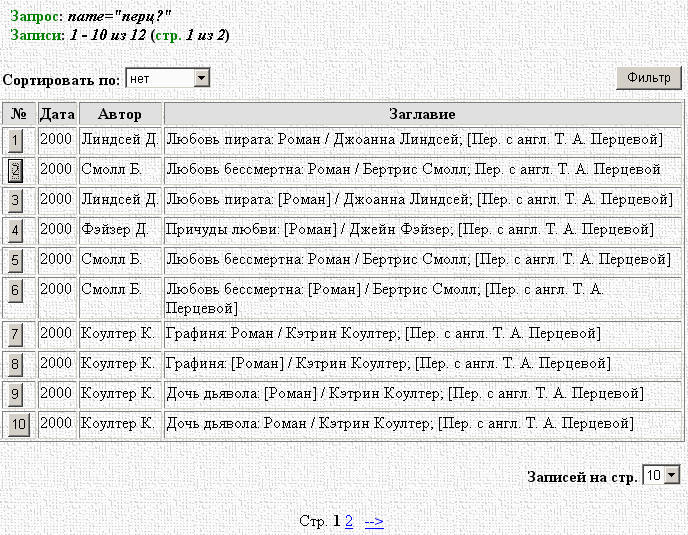
Task: Click the Заглавие column header
Action: (x=422, y=114)
